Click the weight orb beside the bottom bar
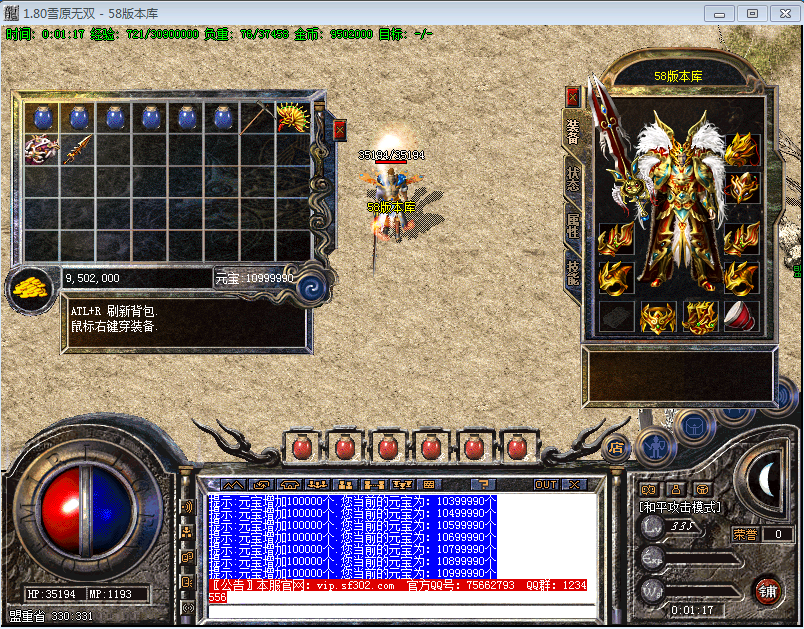 pos(653,591)
